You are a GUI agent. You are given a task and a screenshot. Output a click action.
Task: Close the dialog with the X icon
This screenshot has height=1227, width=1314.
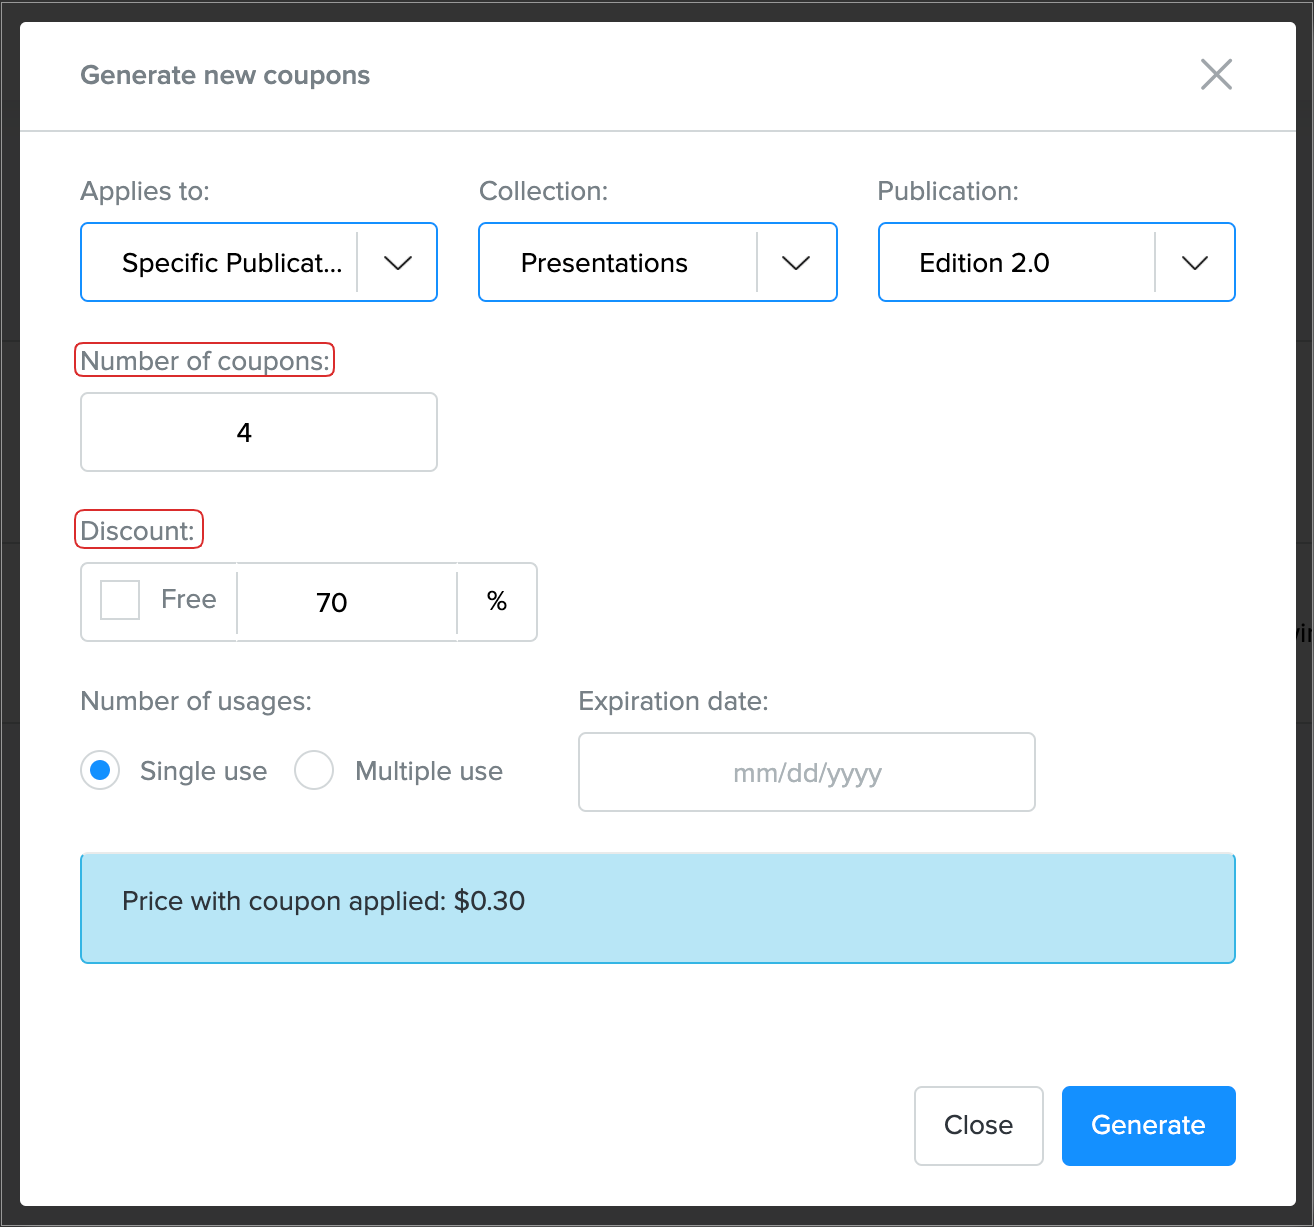1216,74
